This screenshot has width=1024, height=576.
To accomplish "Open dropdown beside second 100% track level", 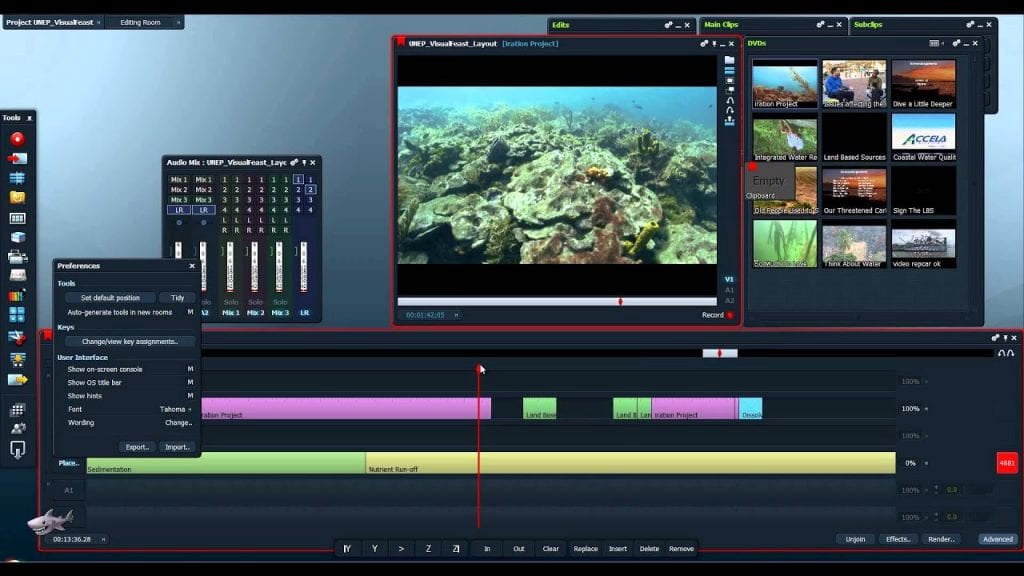I will point(926,409).
